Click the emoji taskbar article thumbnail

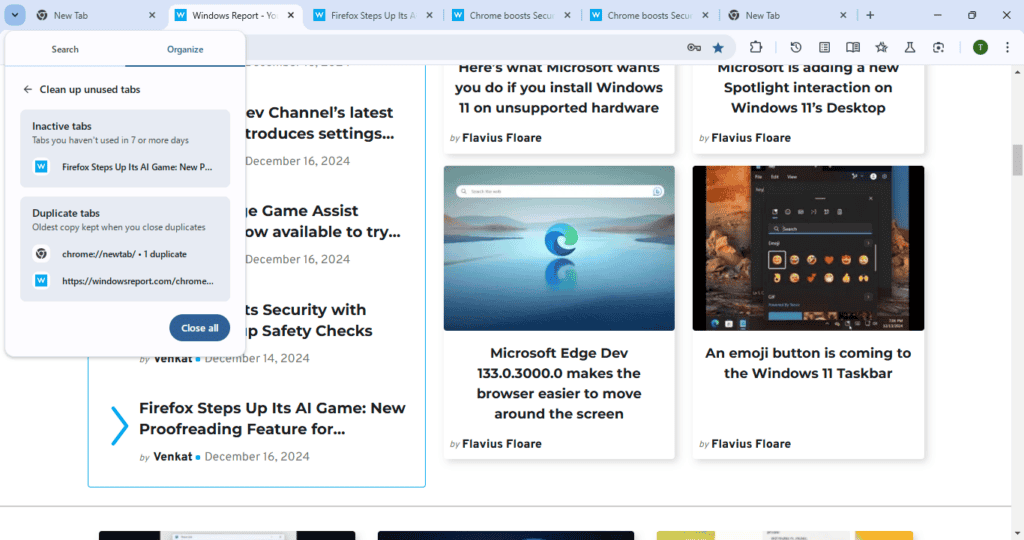point(808,248)
